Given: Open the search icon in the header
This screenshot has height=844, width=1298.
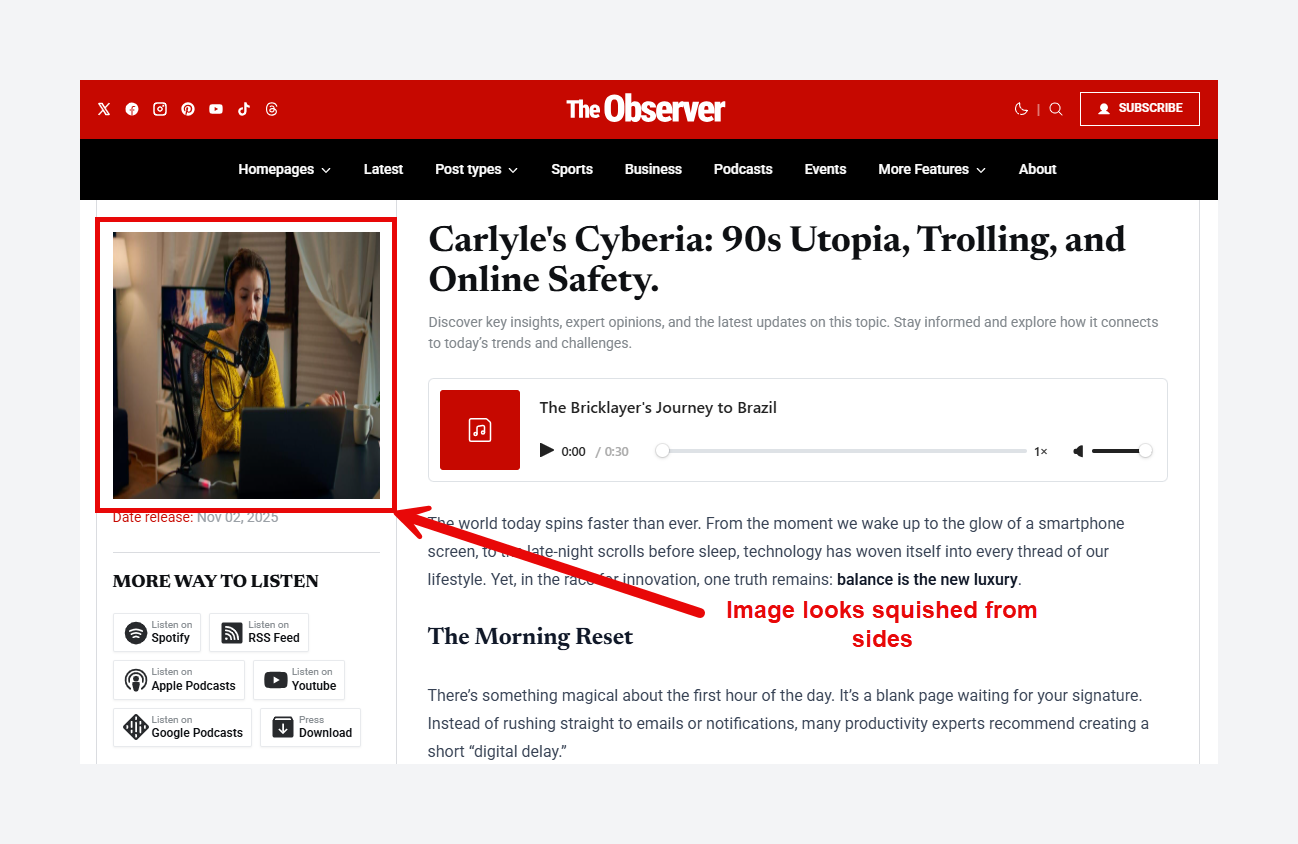Looking at the screenshot, I should click(1056, 108).
